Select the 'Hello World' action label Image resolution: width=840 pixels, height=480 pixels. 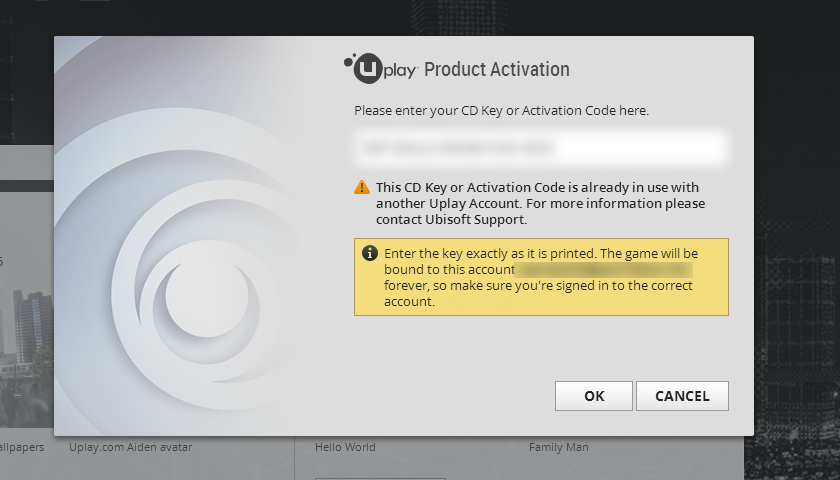click(x=345, y=447)
